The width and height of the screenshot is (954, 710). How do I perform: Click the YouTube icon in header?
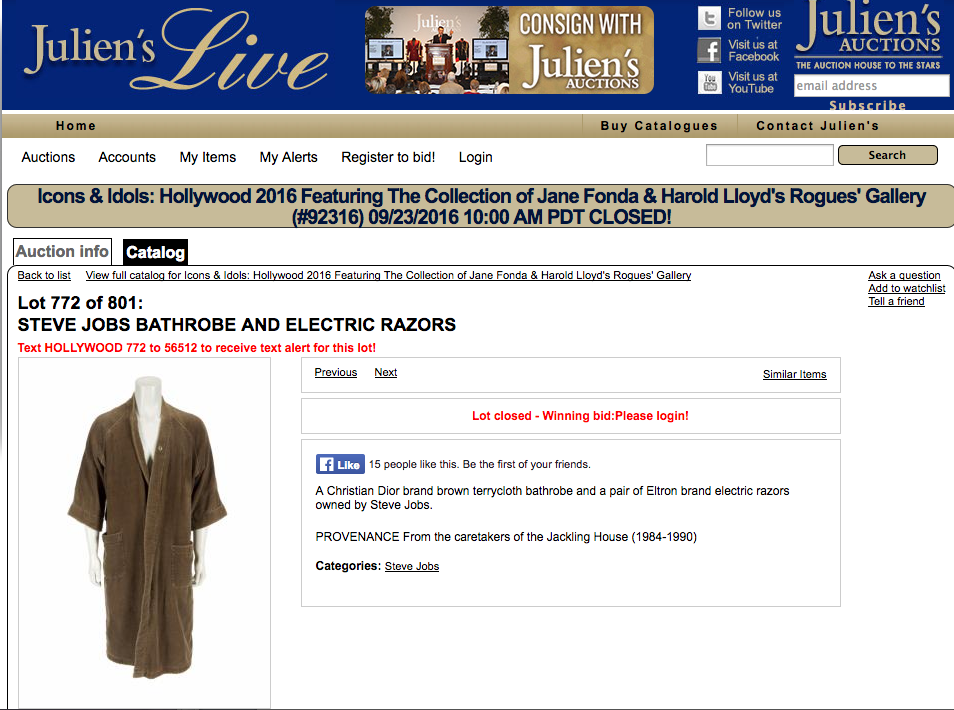(709, 82)
